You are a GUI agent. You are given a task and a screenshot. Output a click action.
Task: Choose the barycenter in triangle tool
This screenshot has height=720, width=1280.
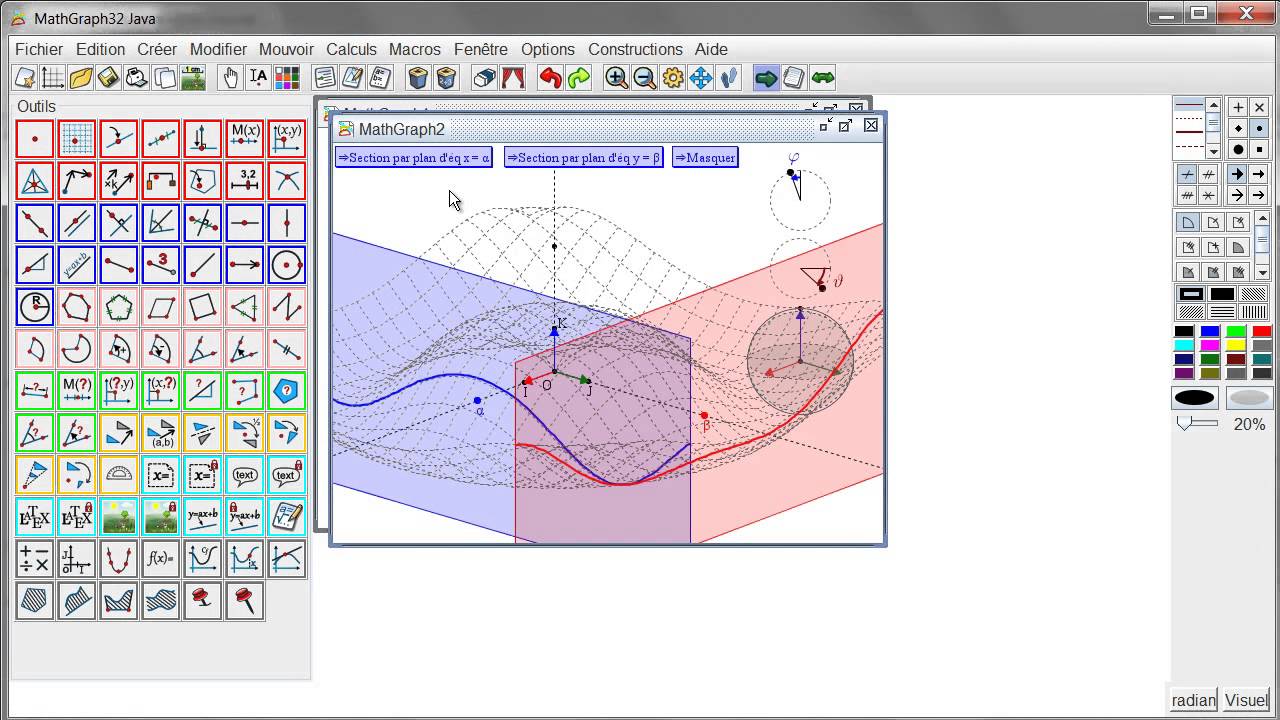(x=35, y=181)
